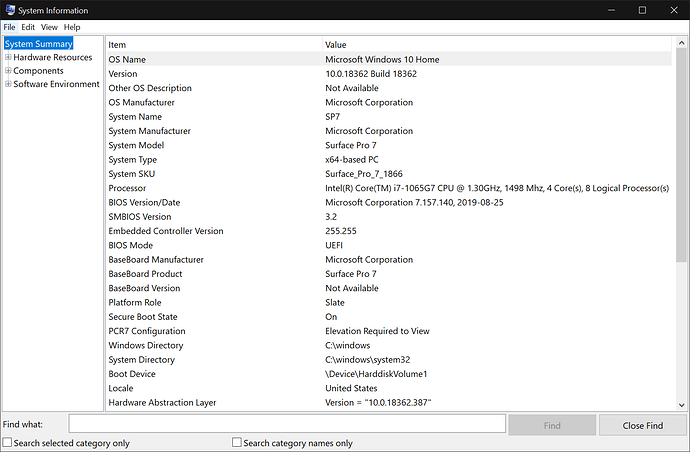Screen dimensions: 690x452
Task: Click the Elevation Required to View value
Action: [x=377, y=331]
